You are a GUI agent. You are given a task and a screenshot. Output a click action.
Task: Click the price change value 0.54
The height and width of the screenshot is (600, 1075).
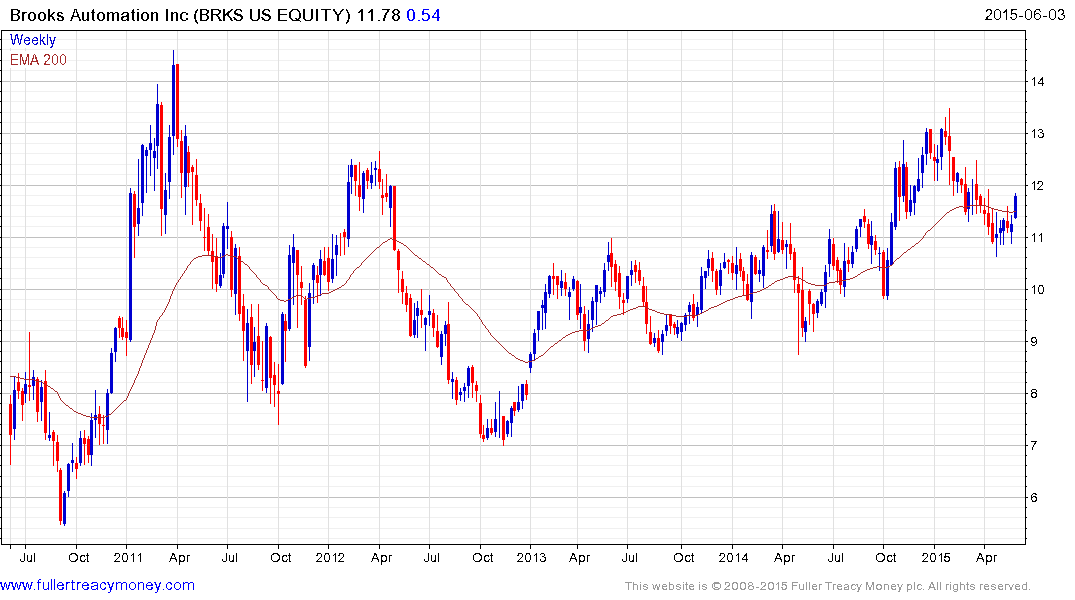(x=423, y=15)
